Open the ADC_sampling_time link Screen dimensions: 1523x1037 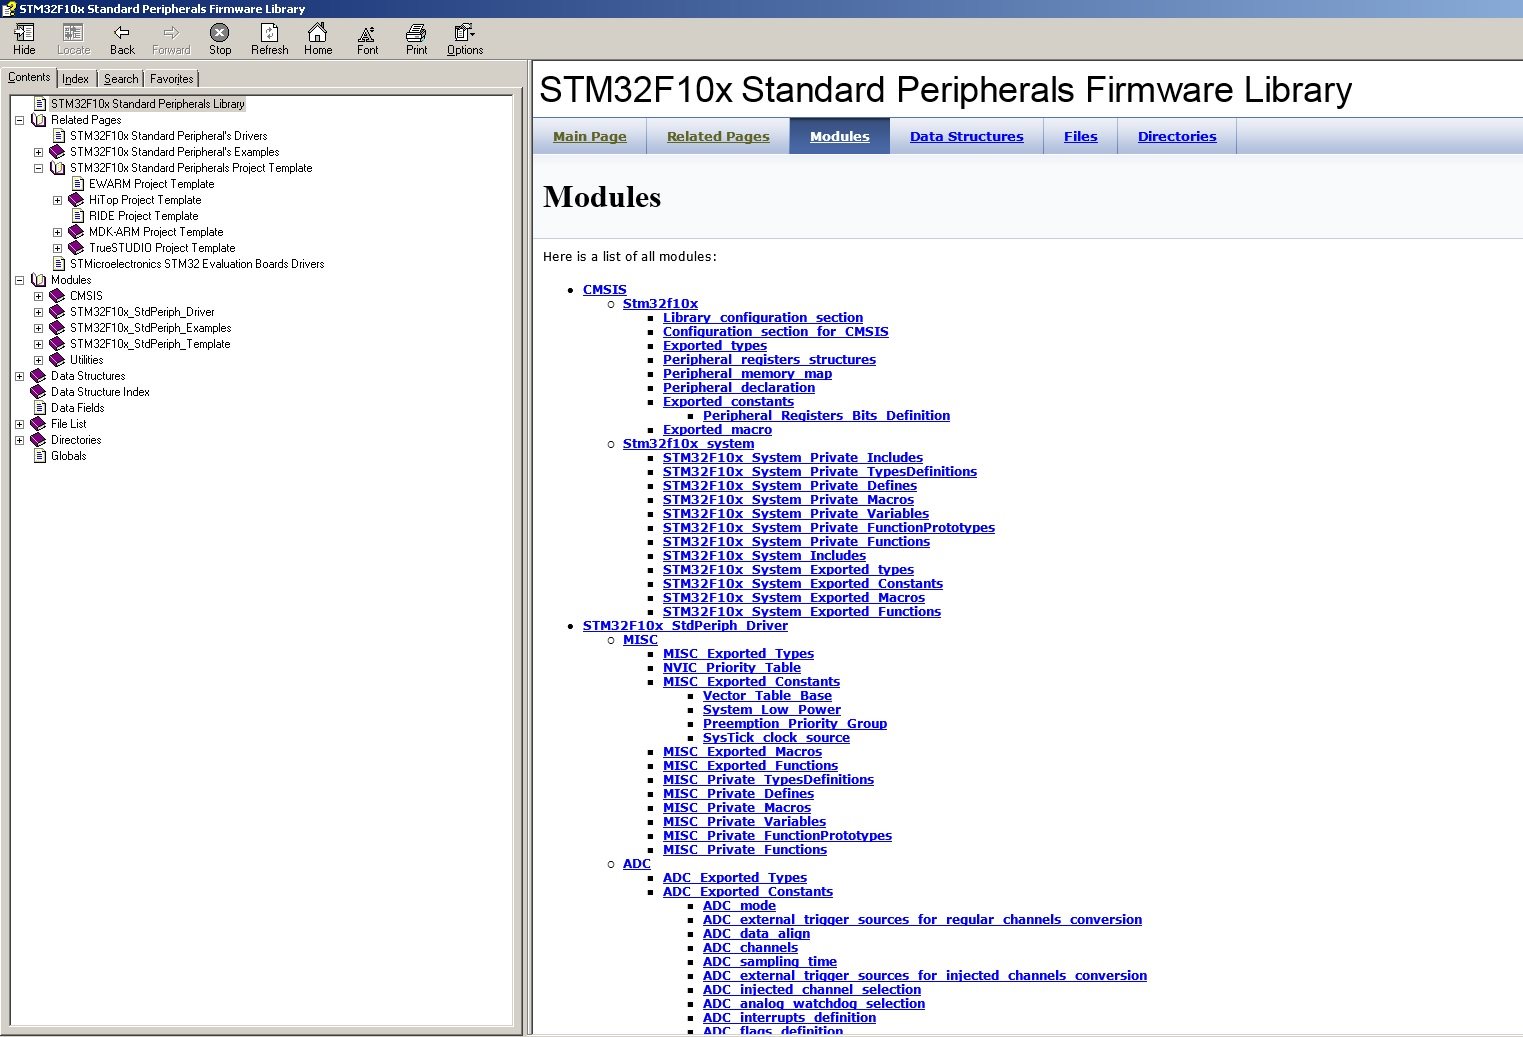(770, 962)
